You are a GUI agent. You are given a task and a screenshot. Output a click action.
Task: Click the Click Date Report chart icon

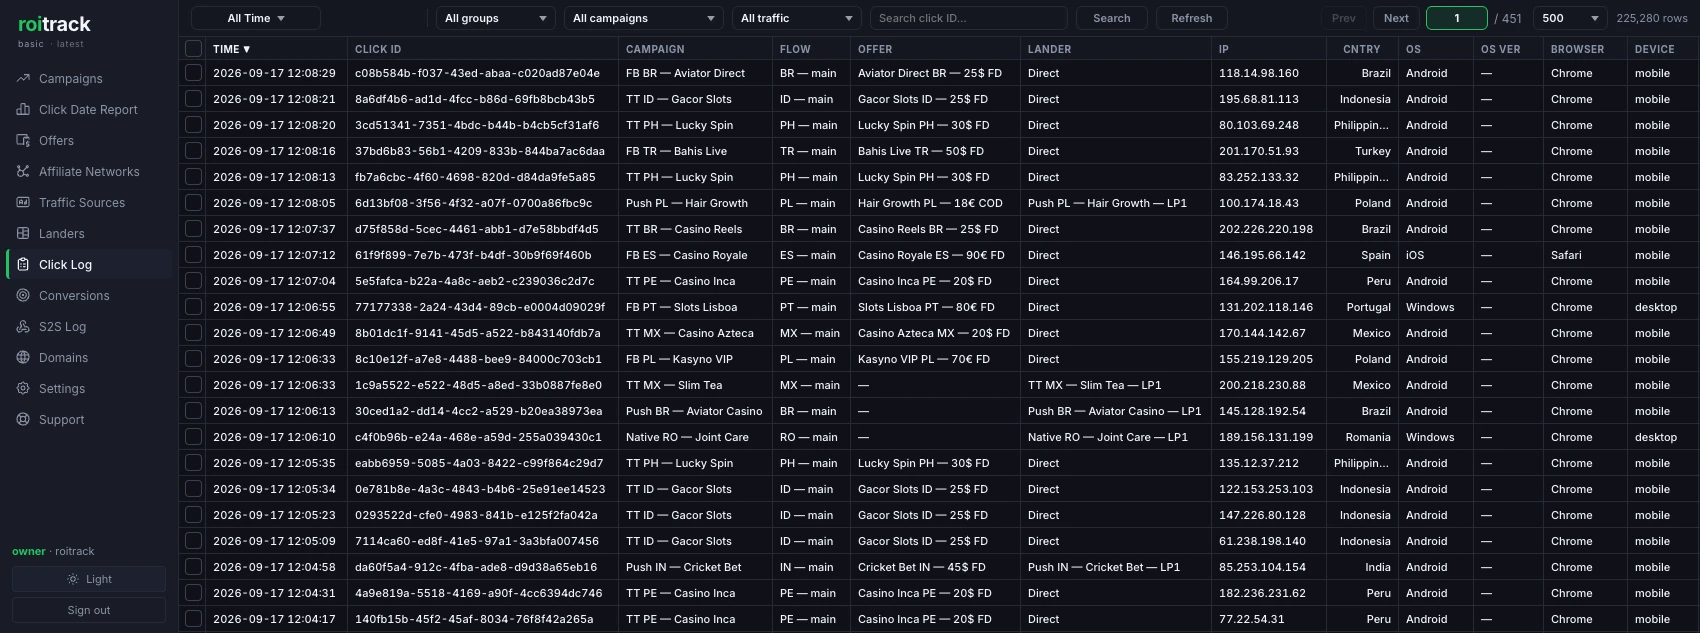[23, 109]
